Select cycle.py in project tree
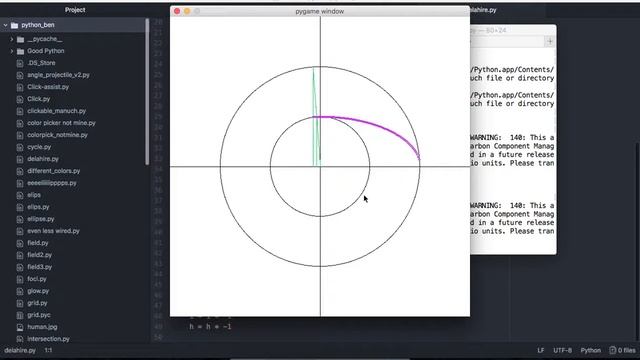 click(39, 147)
